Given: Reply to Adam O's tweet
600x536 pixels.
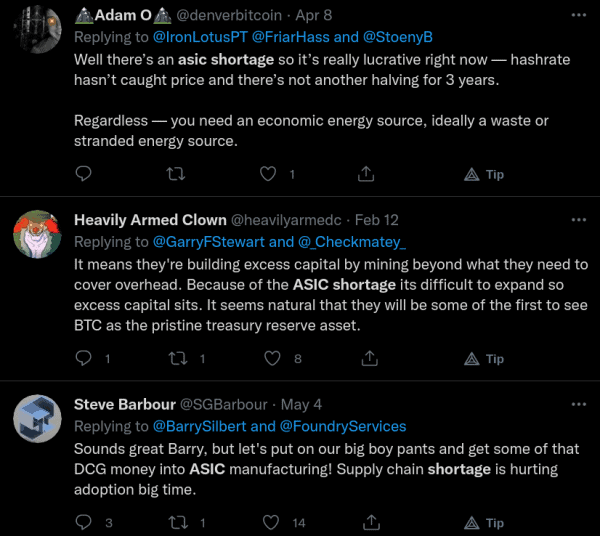Looking at the screenshot, I should [84, 174].
